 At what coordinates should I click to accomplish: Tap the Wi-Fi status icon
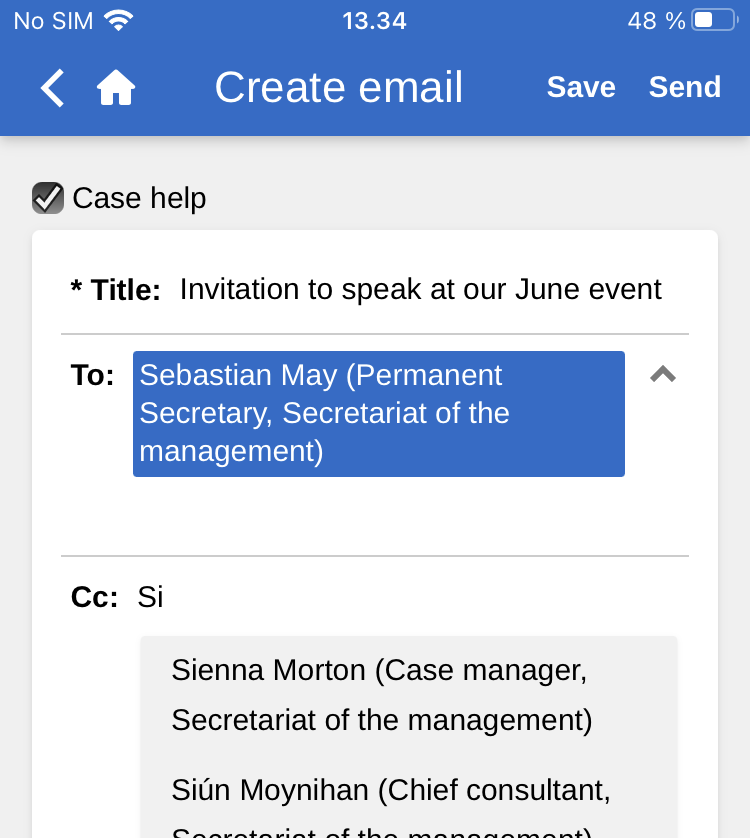tap(118, 20)
